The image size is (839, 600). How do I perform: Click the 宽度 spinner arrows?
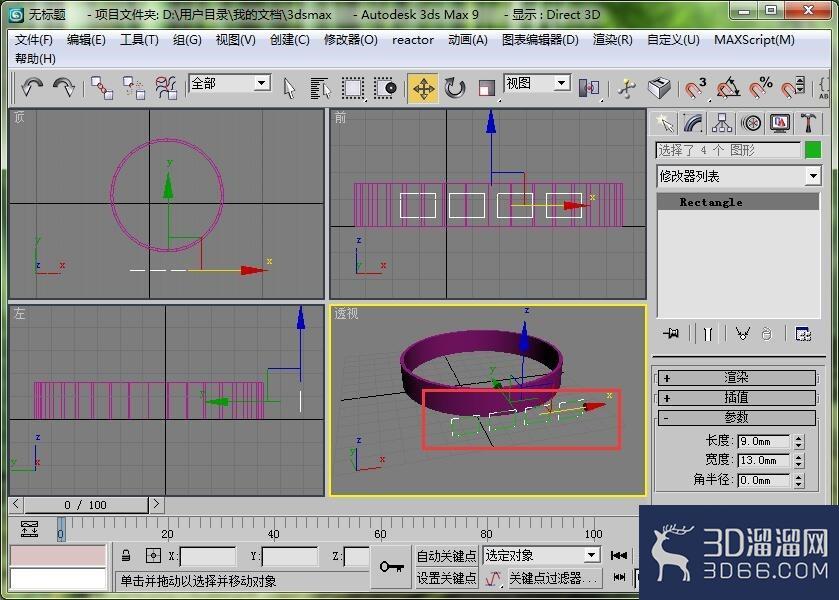799,460
